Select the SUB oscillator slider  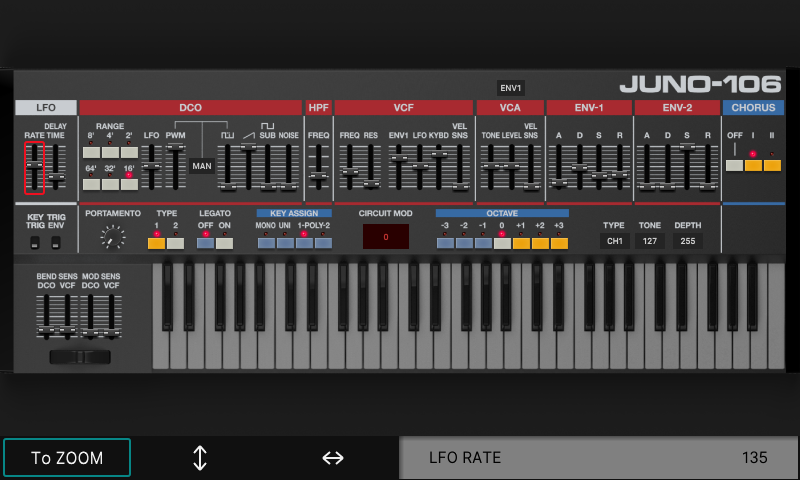pyautogui.click(x=268, y=167)
